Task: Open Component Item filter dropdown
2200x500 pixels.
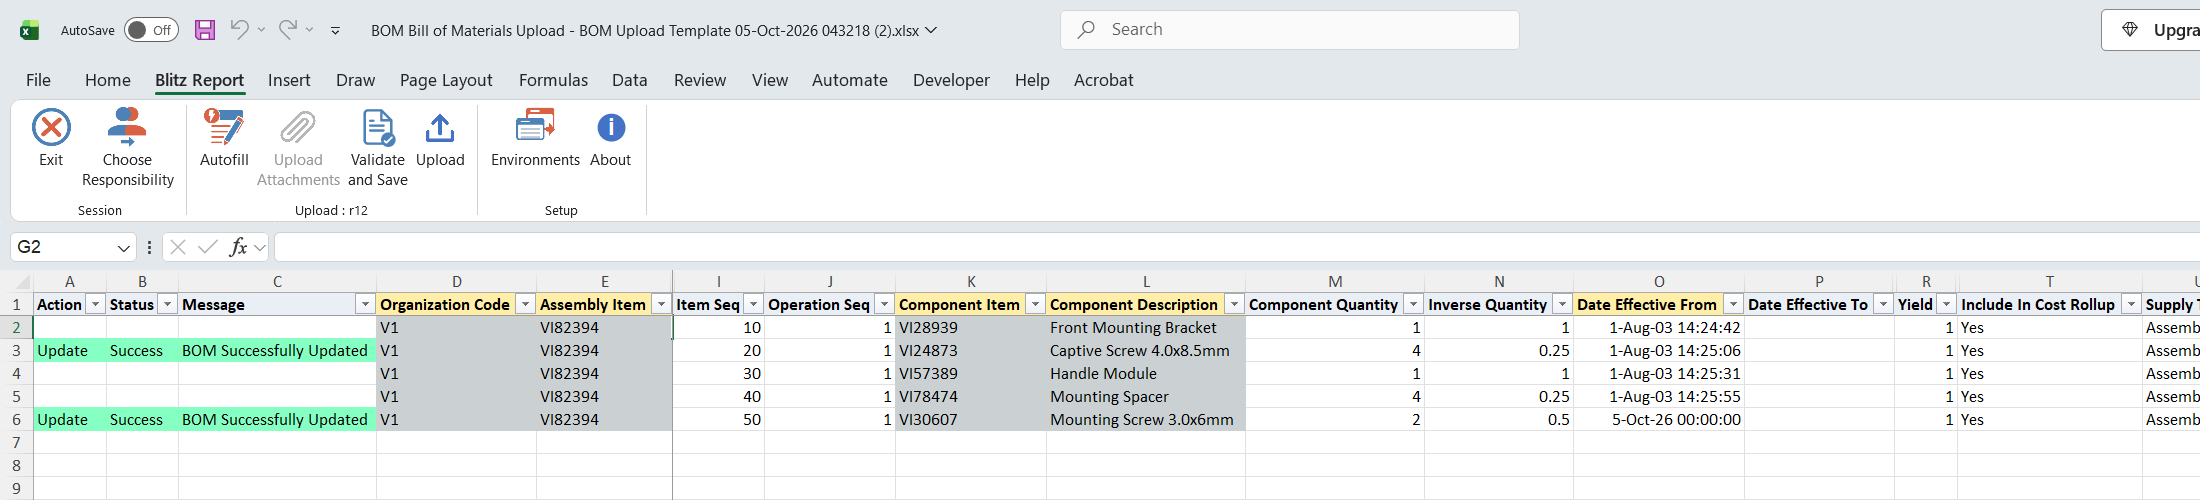Action: click(1035, 304)
